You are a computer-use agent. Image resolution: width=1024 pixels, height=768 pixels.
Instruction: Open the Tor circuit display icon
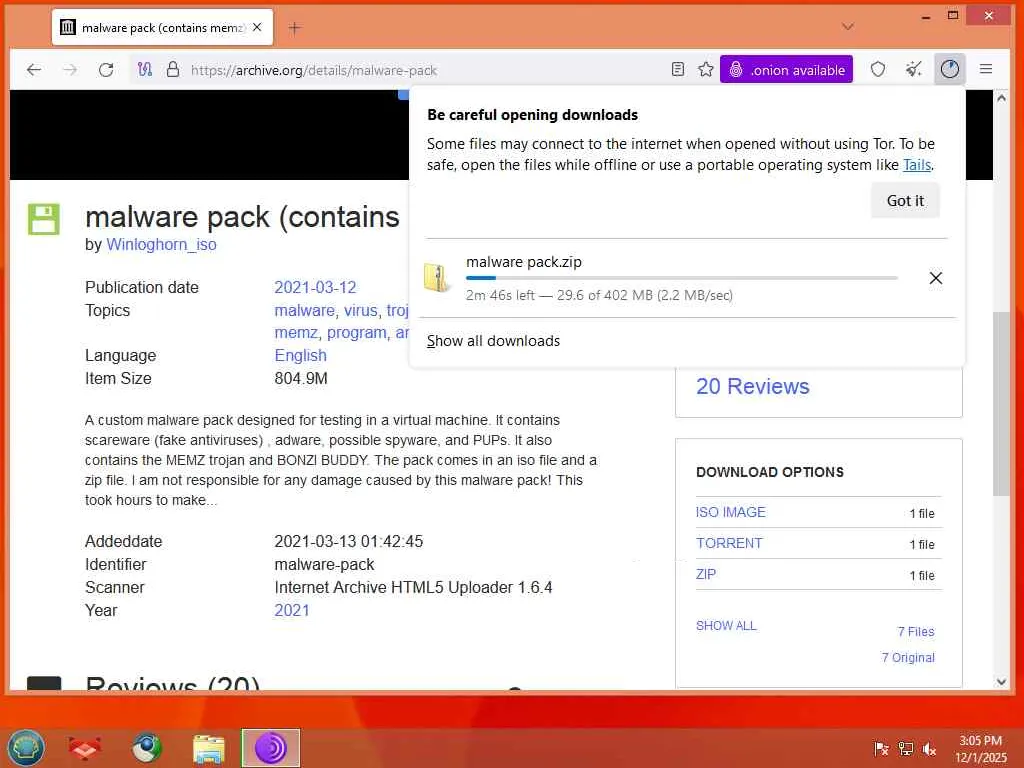pyautogui.click(x=144, y=69)
